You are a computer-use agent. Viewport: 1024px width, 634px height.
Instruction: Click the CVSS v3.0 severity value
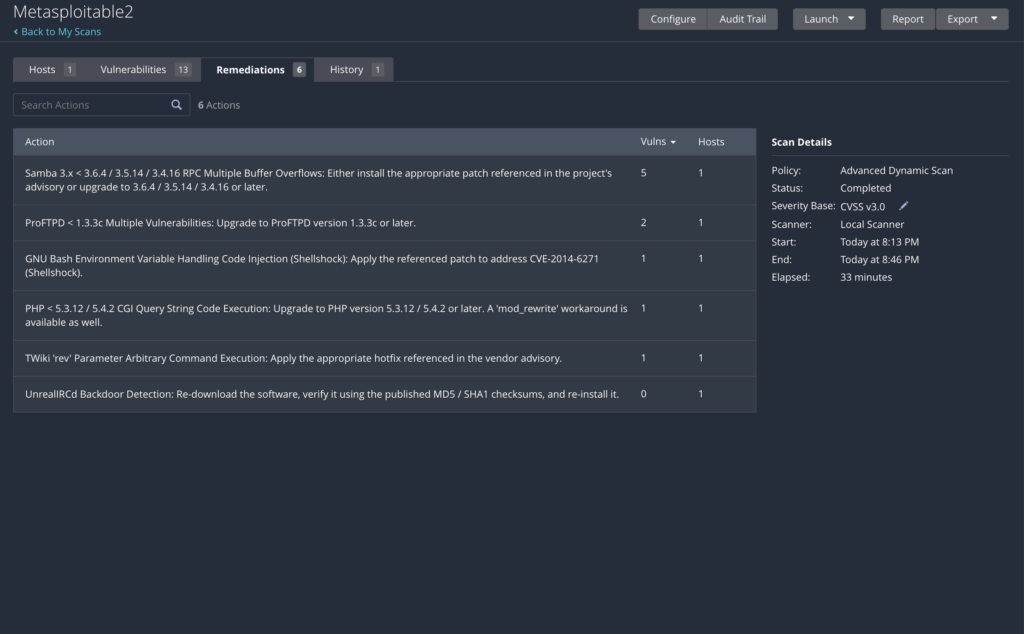click(862, 206)
